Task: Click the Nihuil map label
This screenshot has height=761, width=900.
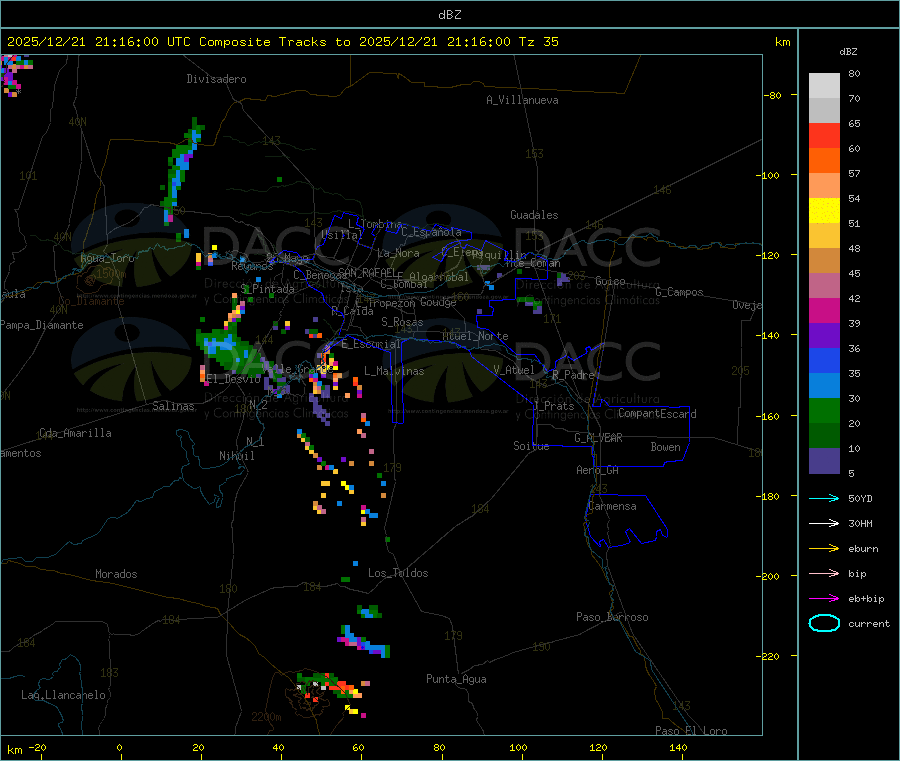Action: [237, 456]
